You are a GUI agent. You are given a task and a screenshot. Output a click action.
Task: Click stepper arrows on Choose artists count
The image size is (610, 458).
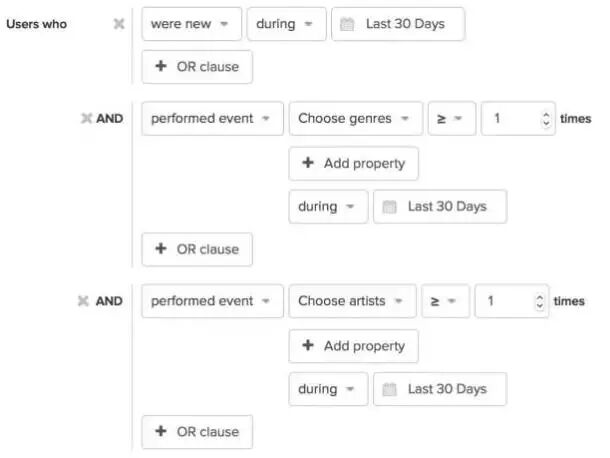(541, 301)
